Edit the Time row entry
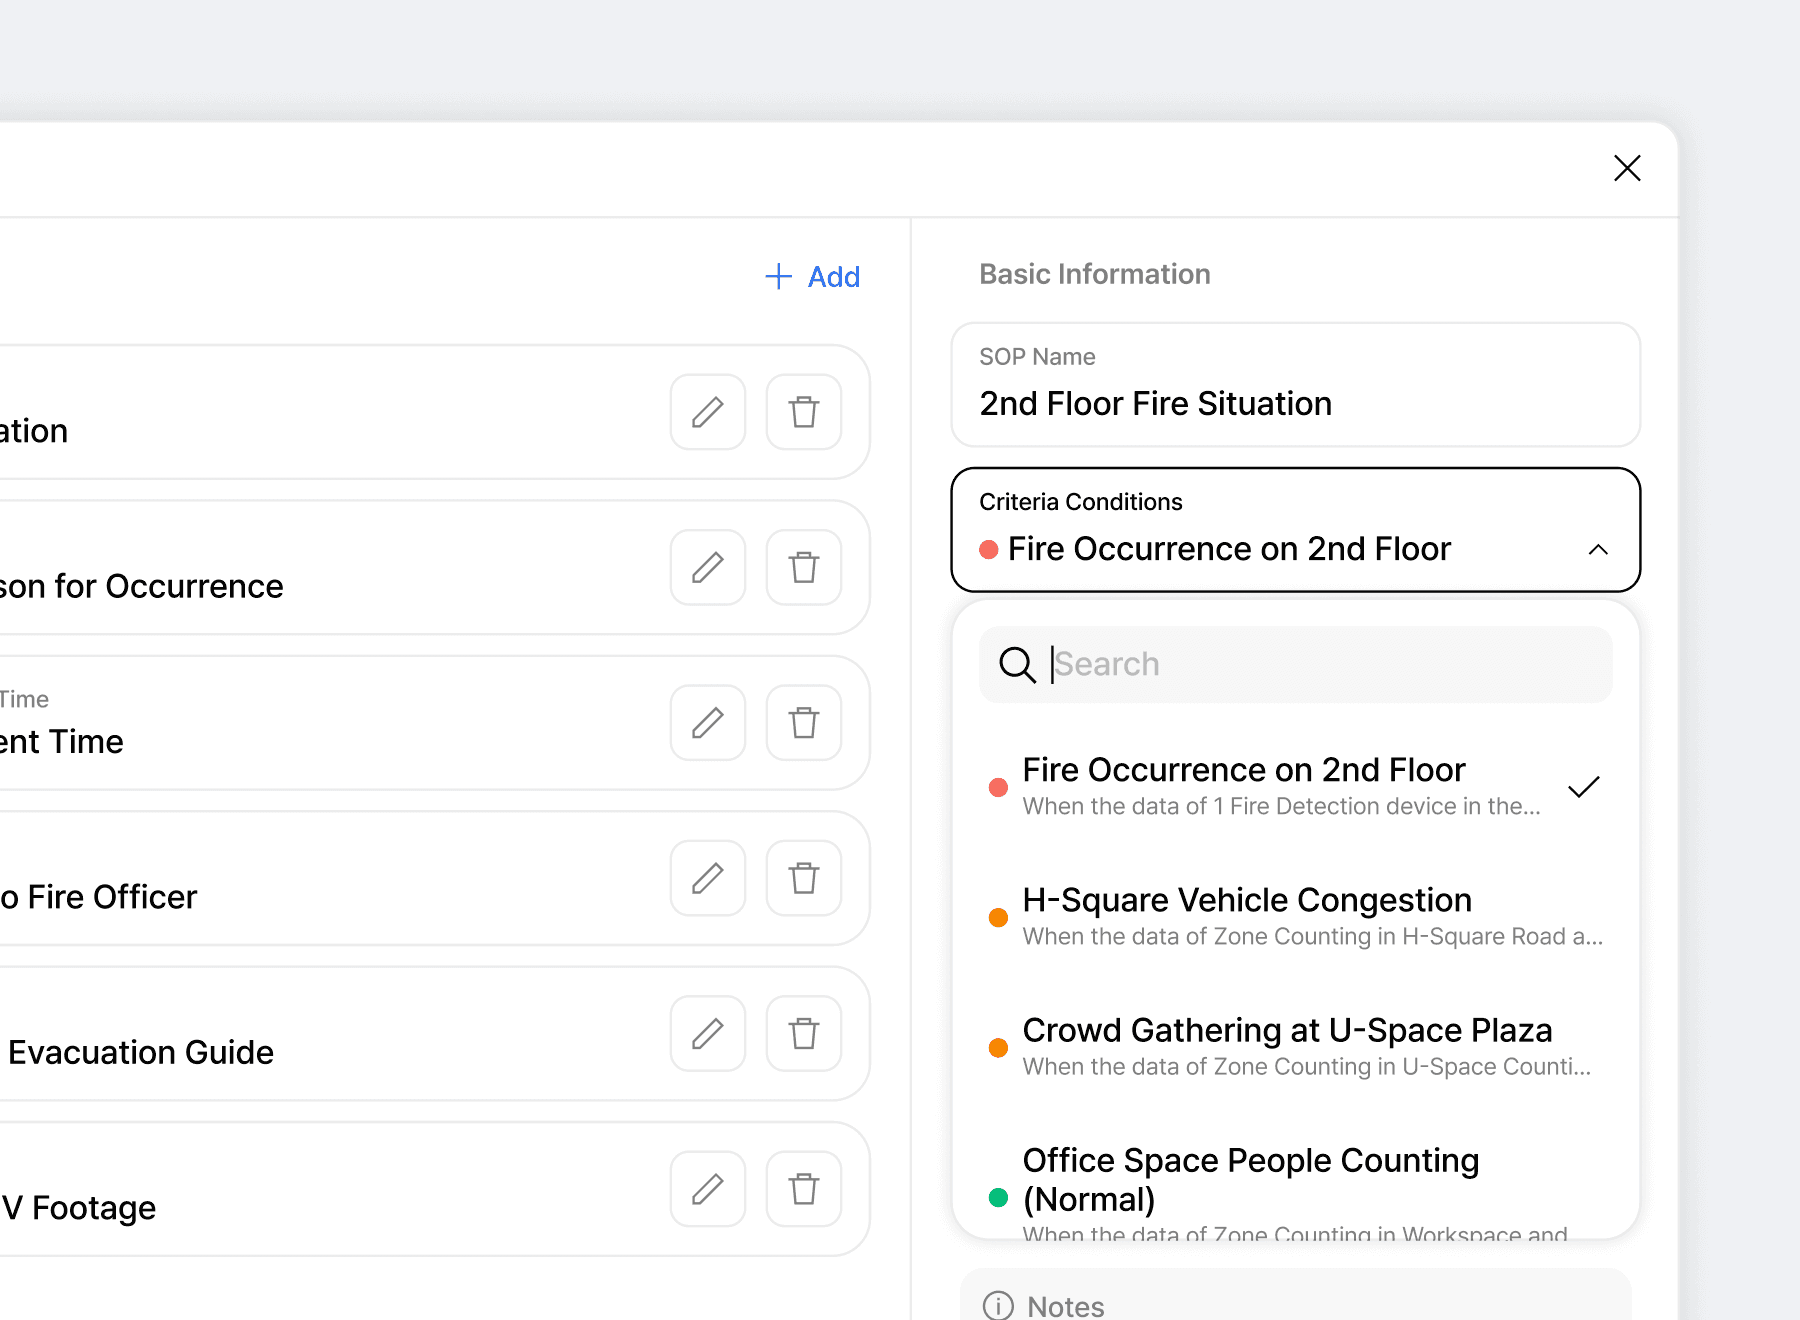The width and height of the screenshot is (1800, 1320). [708, 723]
